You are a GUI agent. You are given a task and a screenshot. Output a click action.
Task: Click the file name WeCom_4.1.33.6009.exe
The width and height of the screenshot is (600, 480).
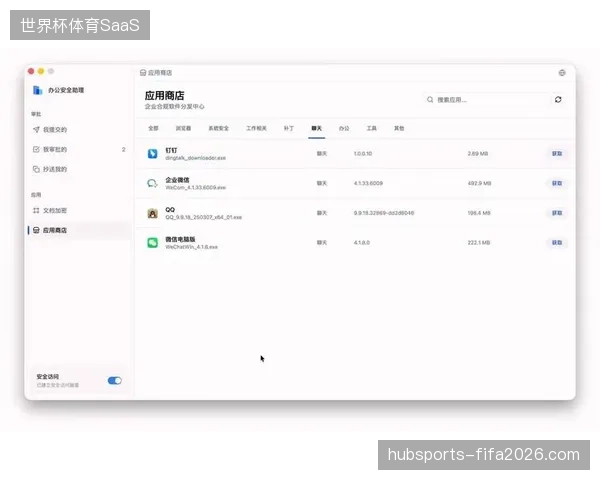[195, 188]
